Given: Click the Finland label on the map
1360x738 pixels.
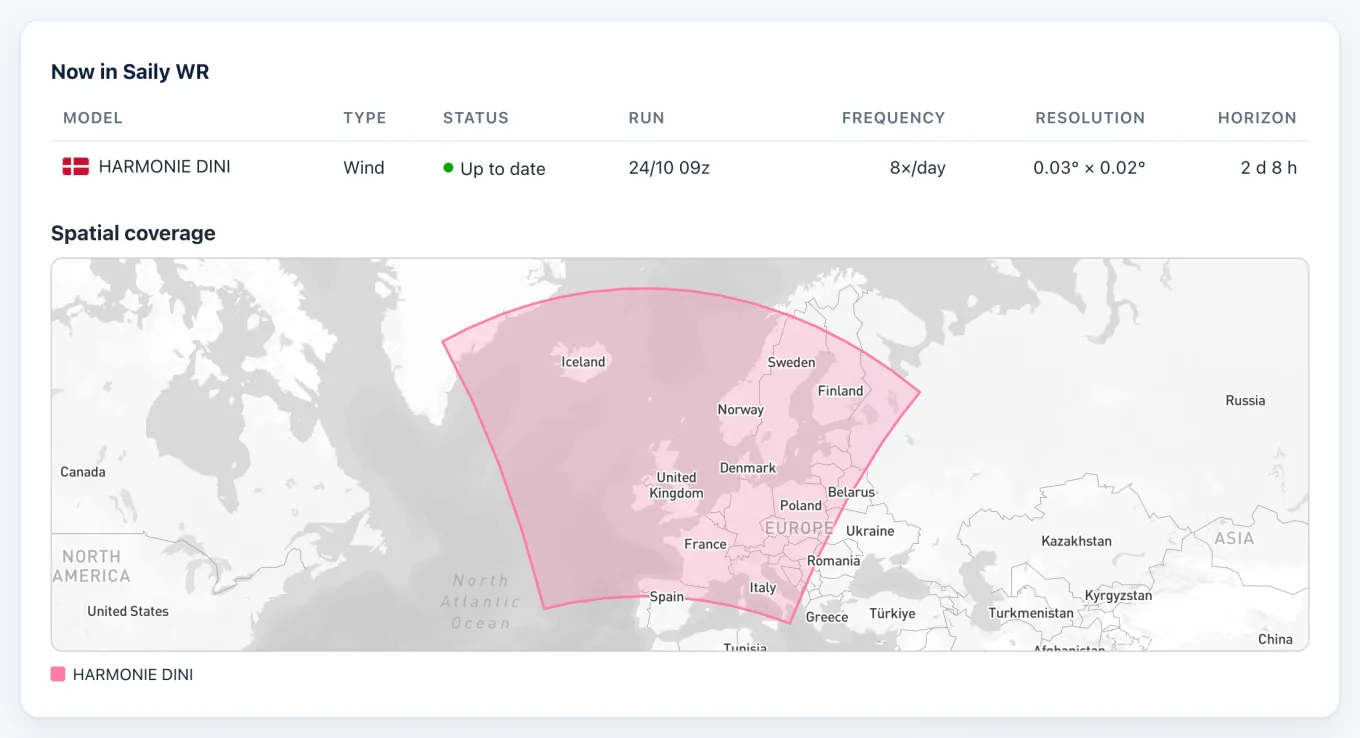Looking at the screenshot, I should click(x=840, y=391).
